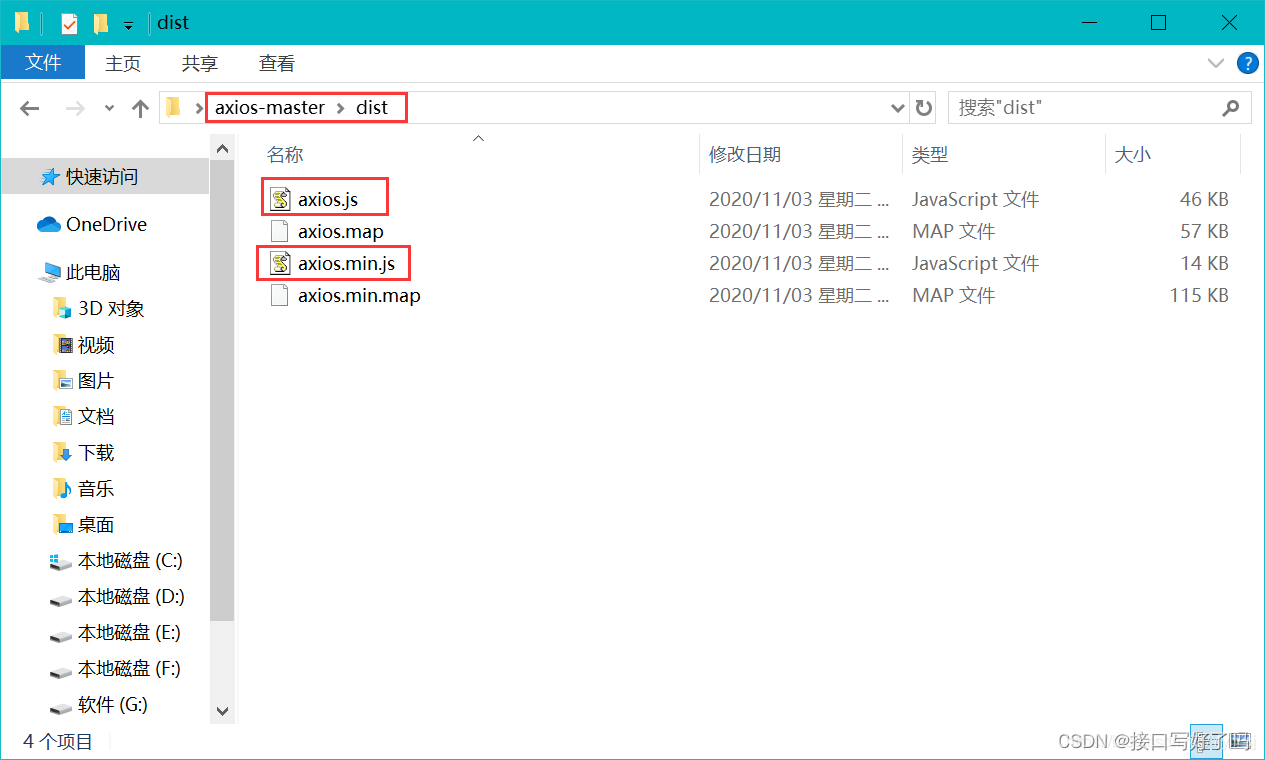Sort by the 修改日期 column header
Image resolution: width=1265 pixels, height=760 pixels.
[745, 155]
